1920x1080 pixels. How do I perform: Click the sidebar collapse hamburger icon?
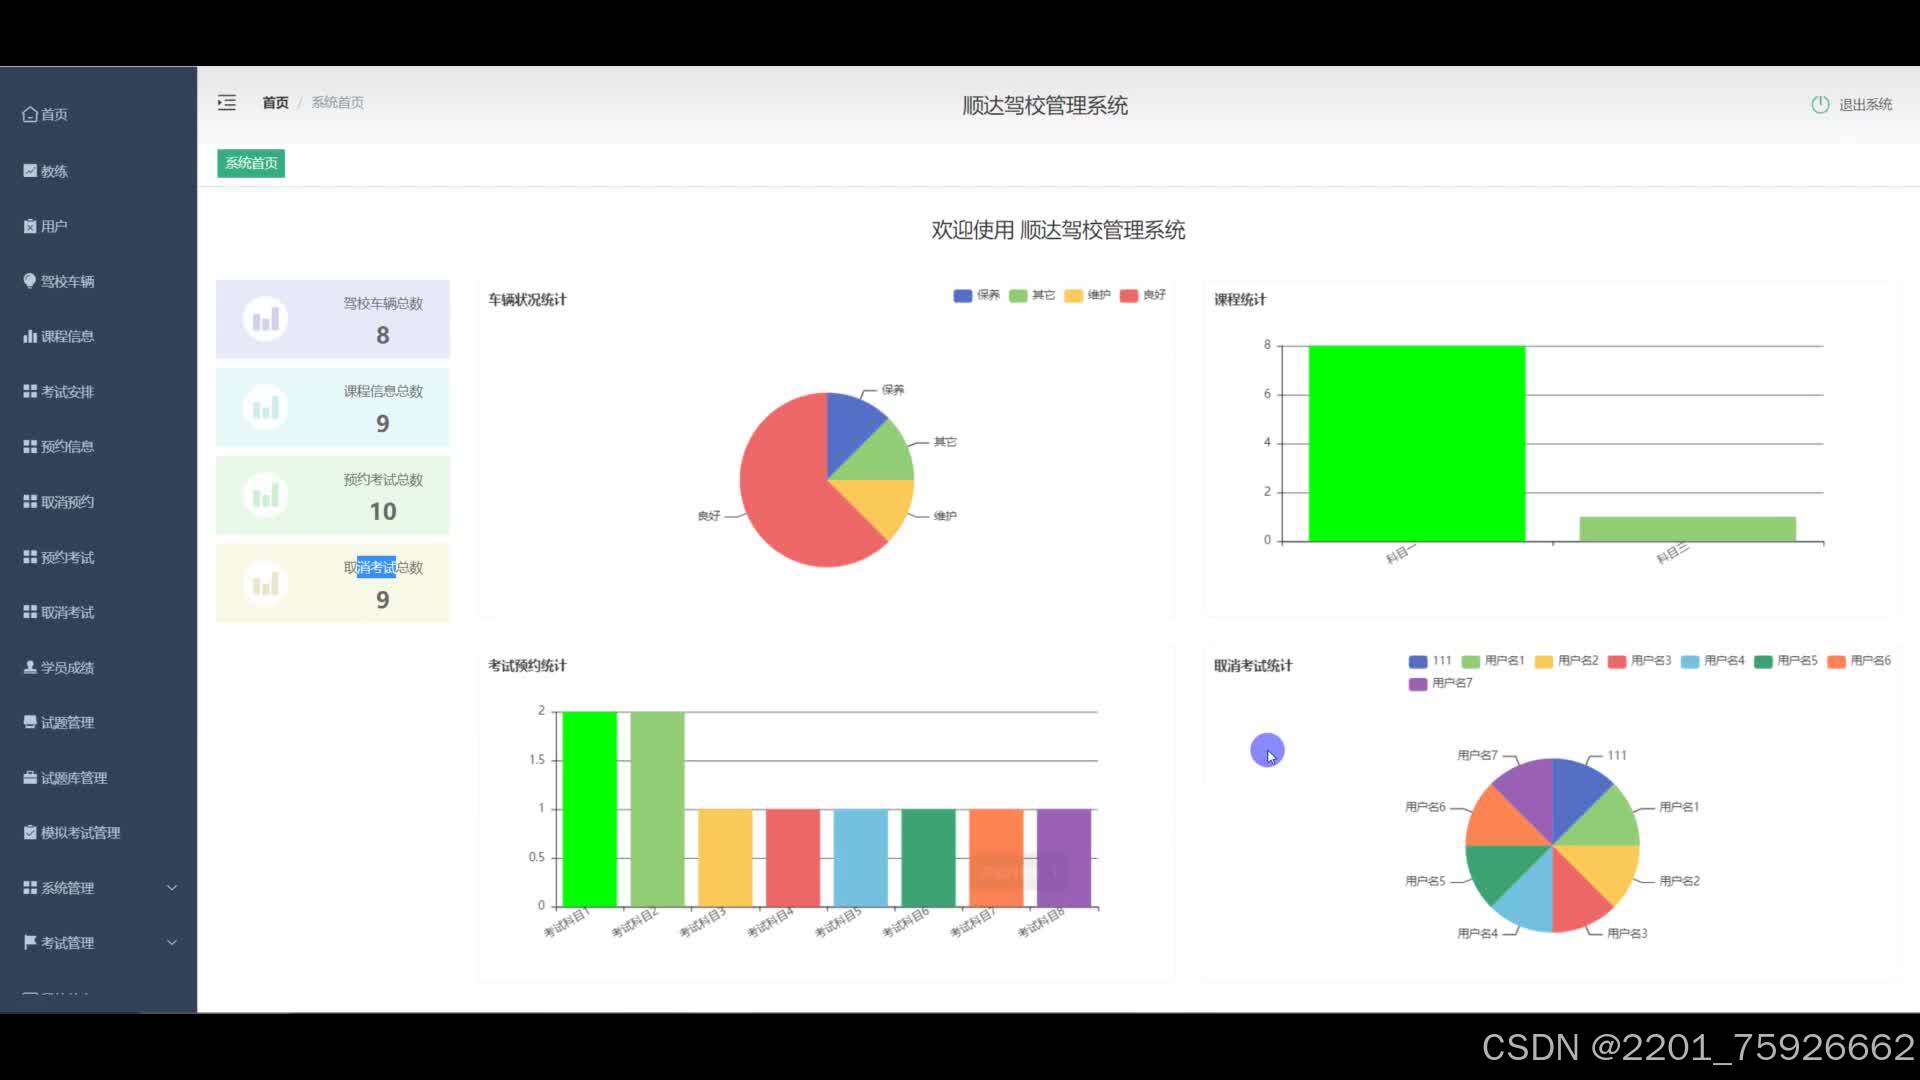[227, 102]
